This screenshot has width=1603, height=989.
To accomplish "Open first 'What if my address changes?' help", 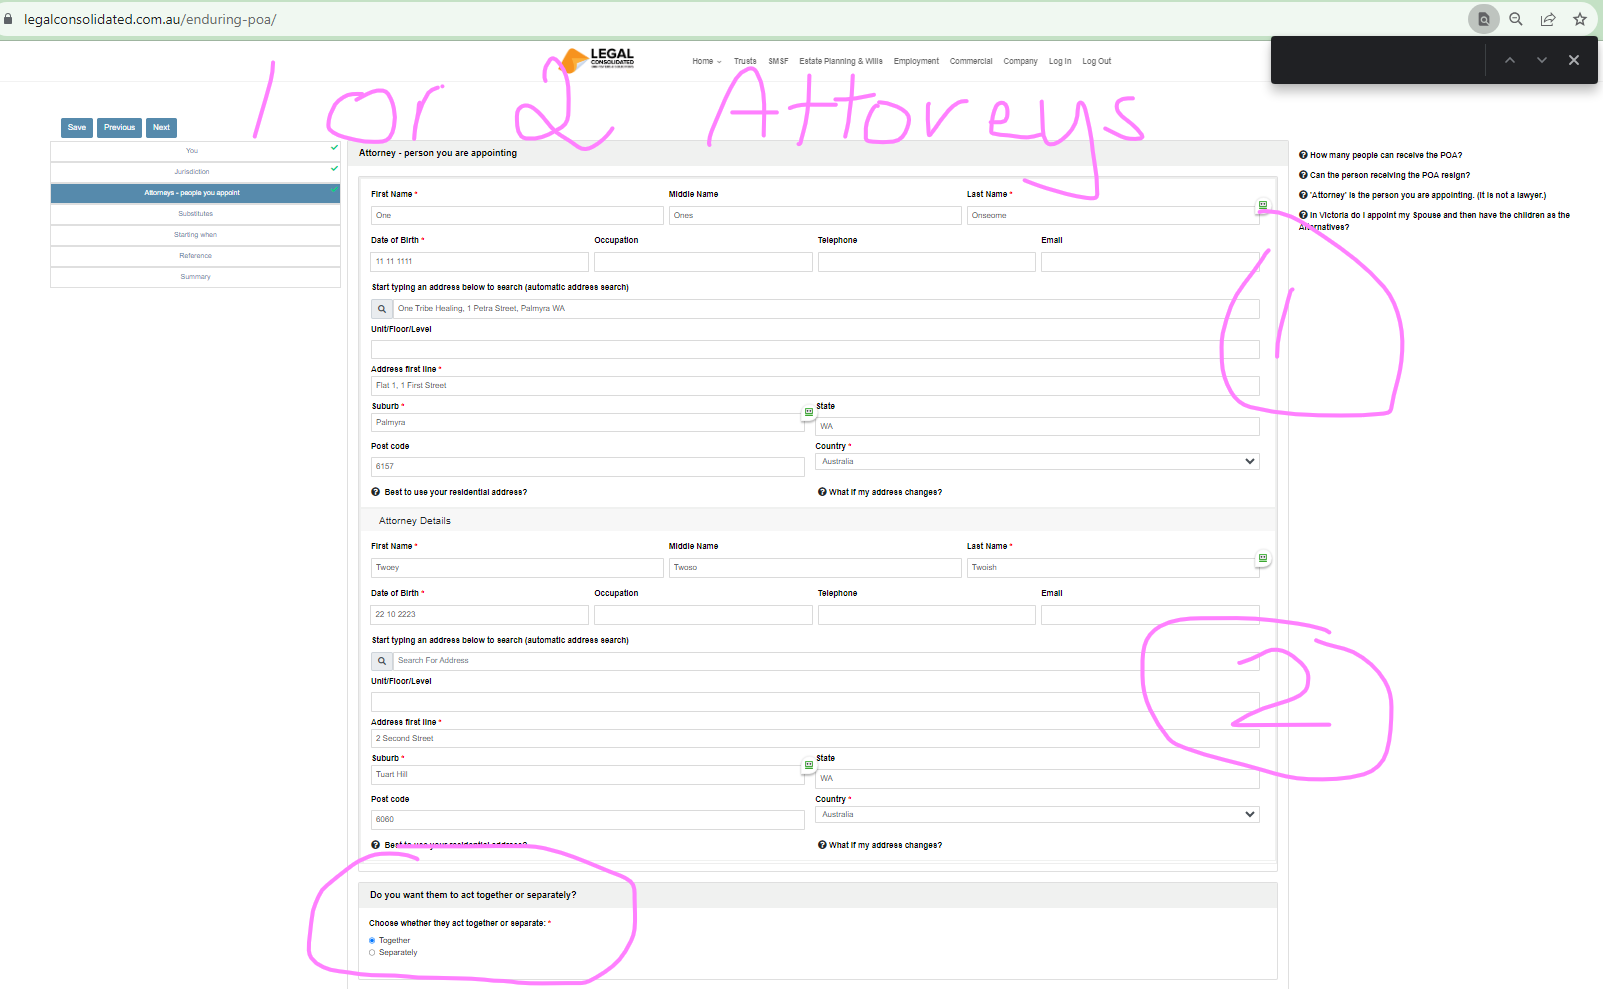I will click(x=880, y=492).
